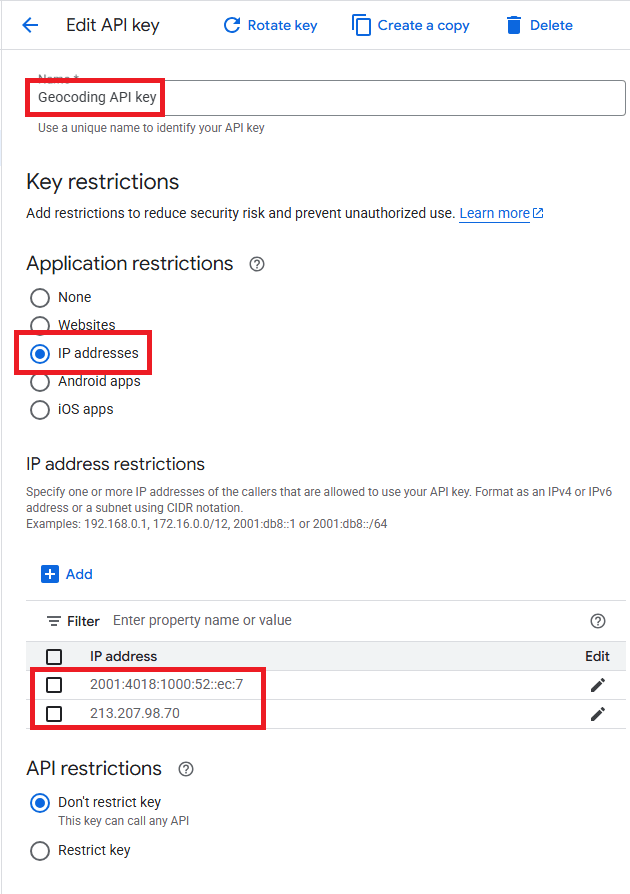Click the Create a copy icon

click(x=361, y=25)
